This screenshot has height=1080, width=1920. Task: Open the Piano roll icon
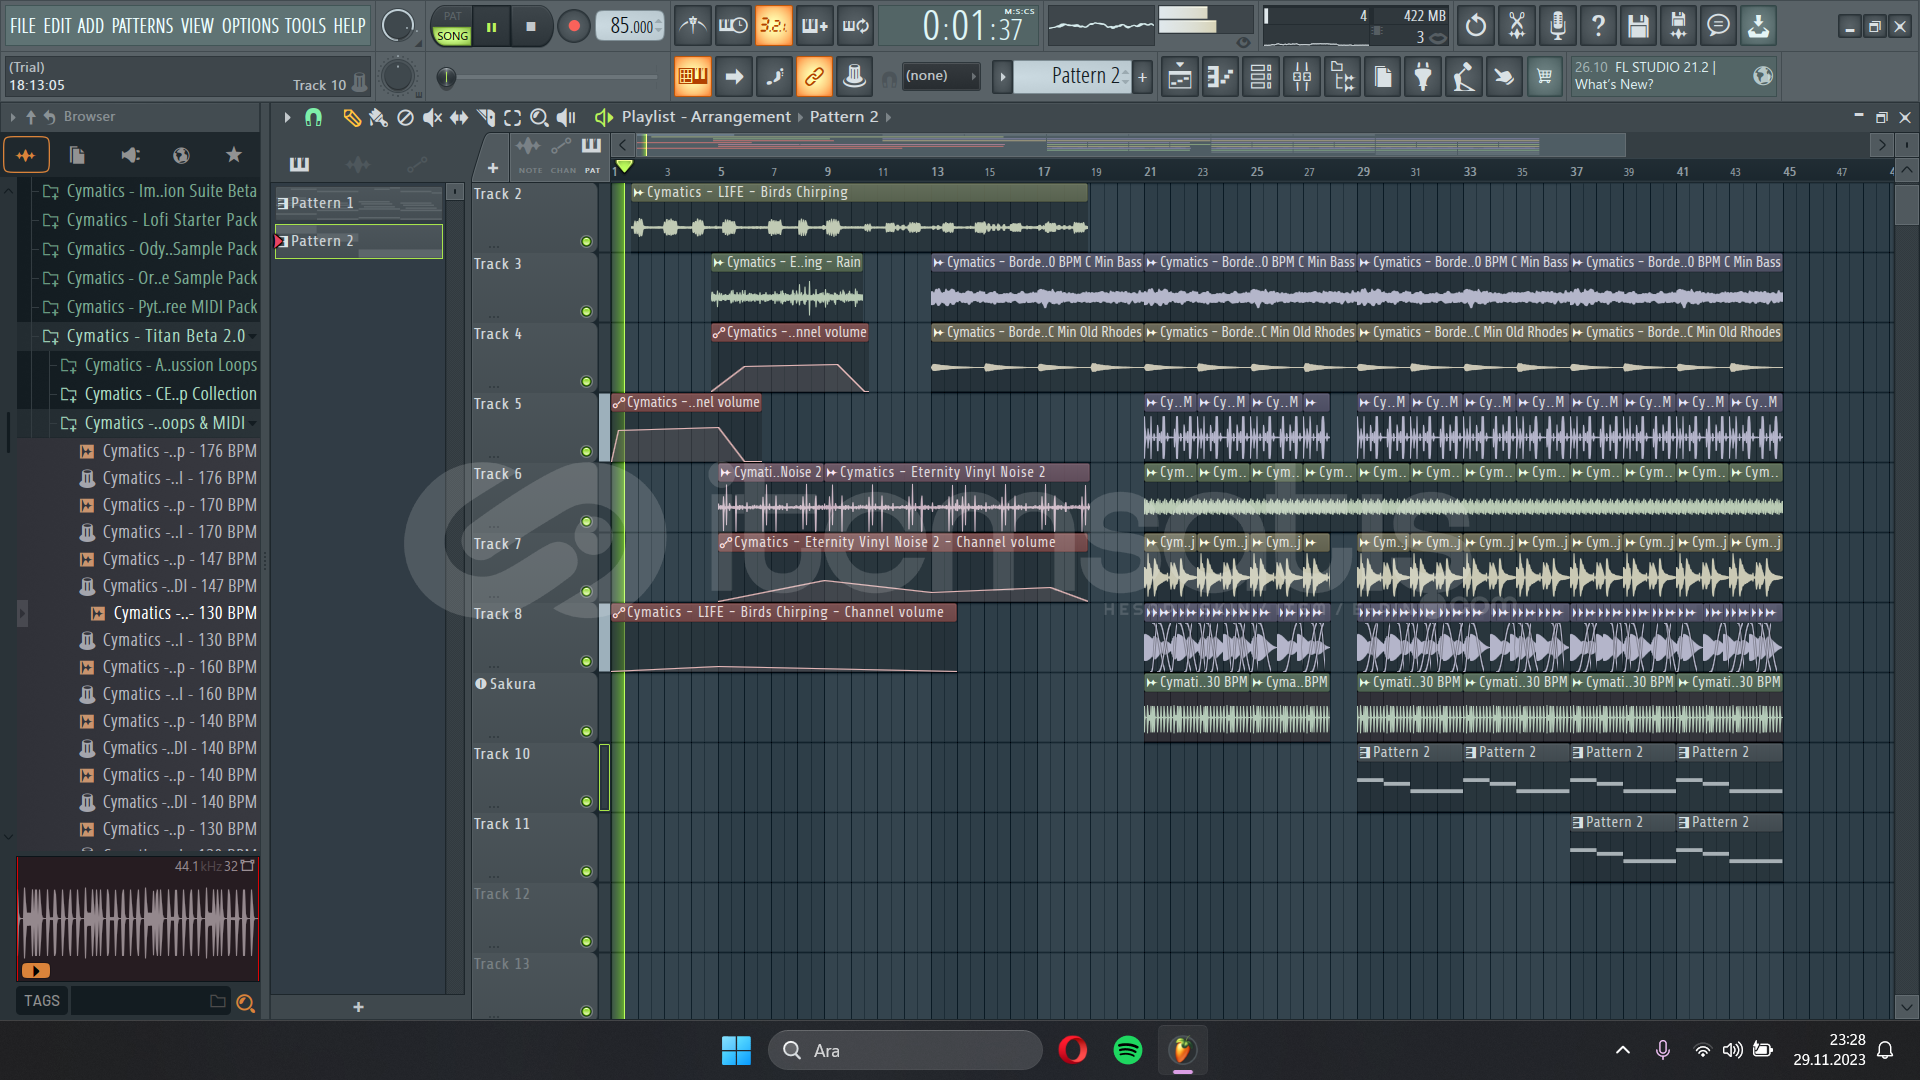(1220, 77)
